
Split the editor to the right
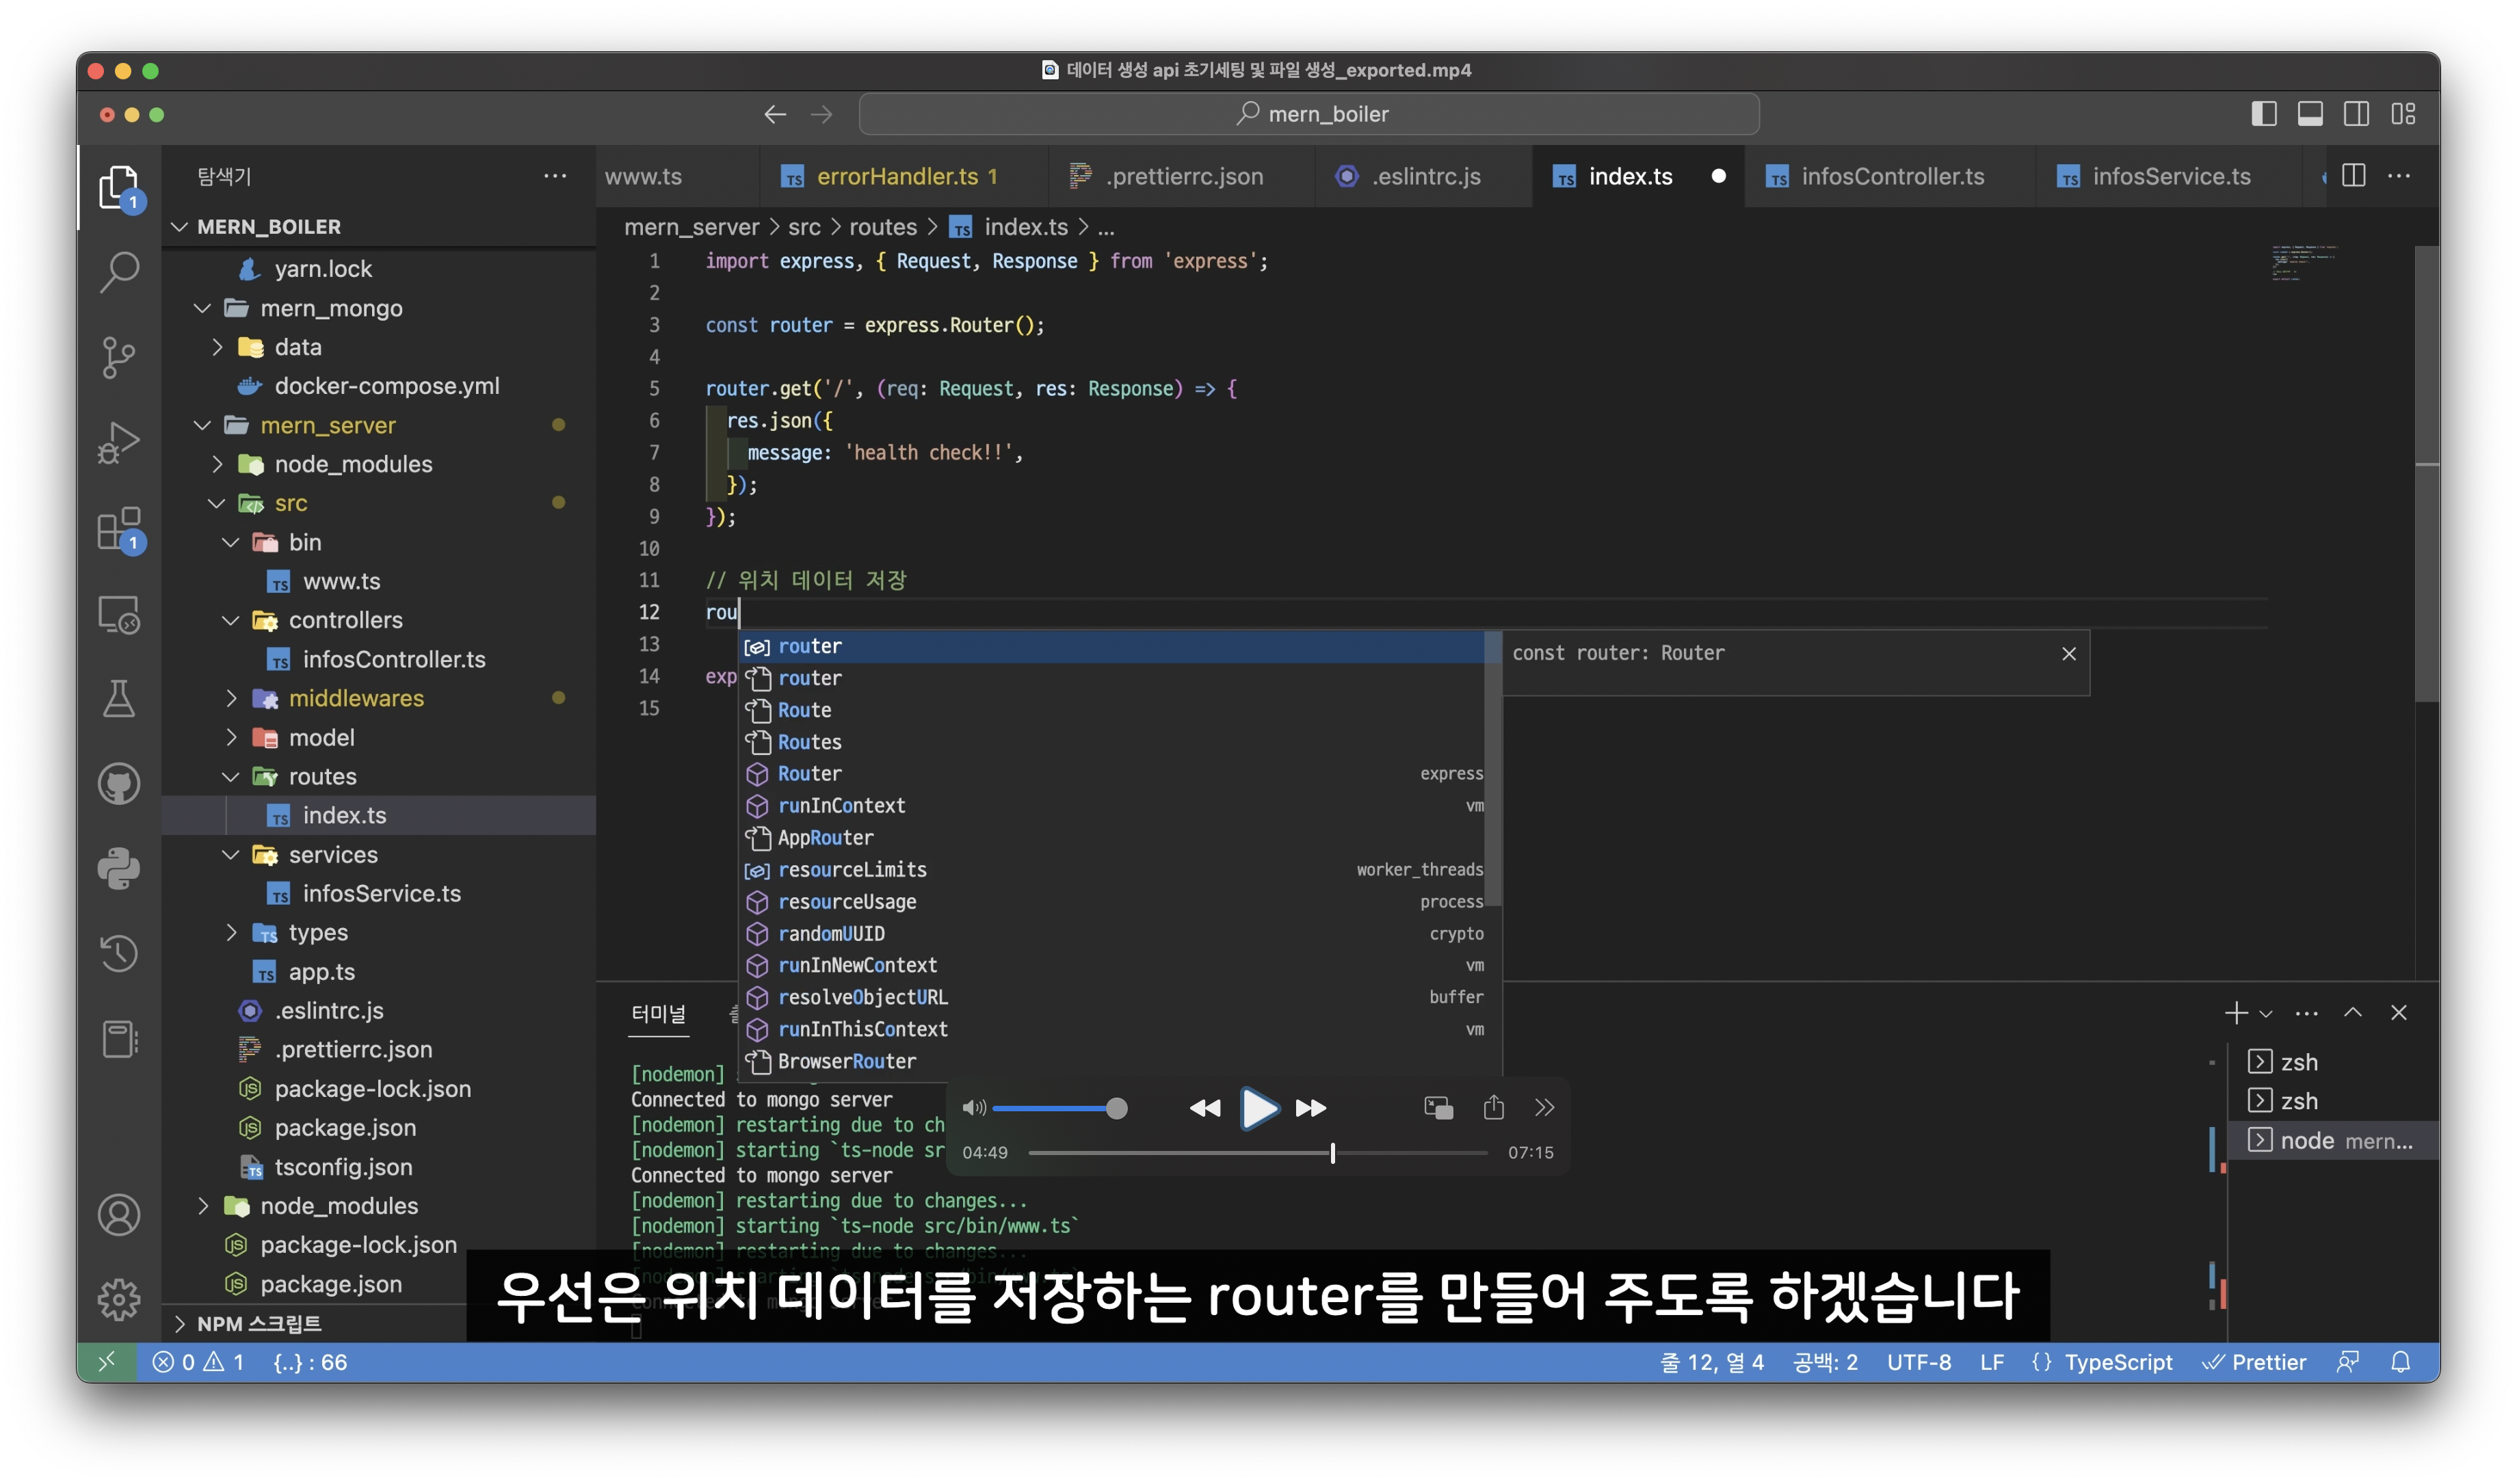click(2353, 176)
